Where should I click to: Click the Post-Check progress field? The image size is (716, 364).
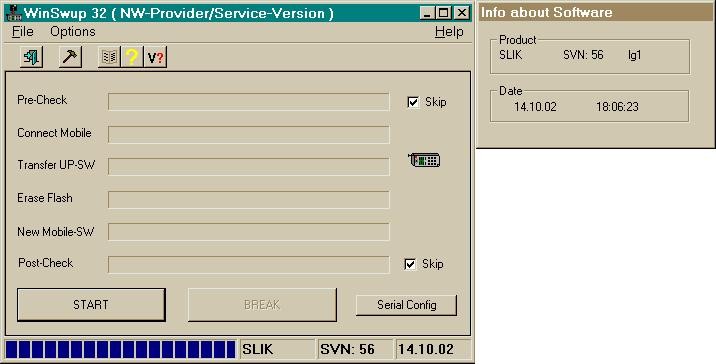click(249, 265)
